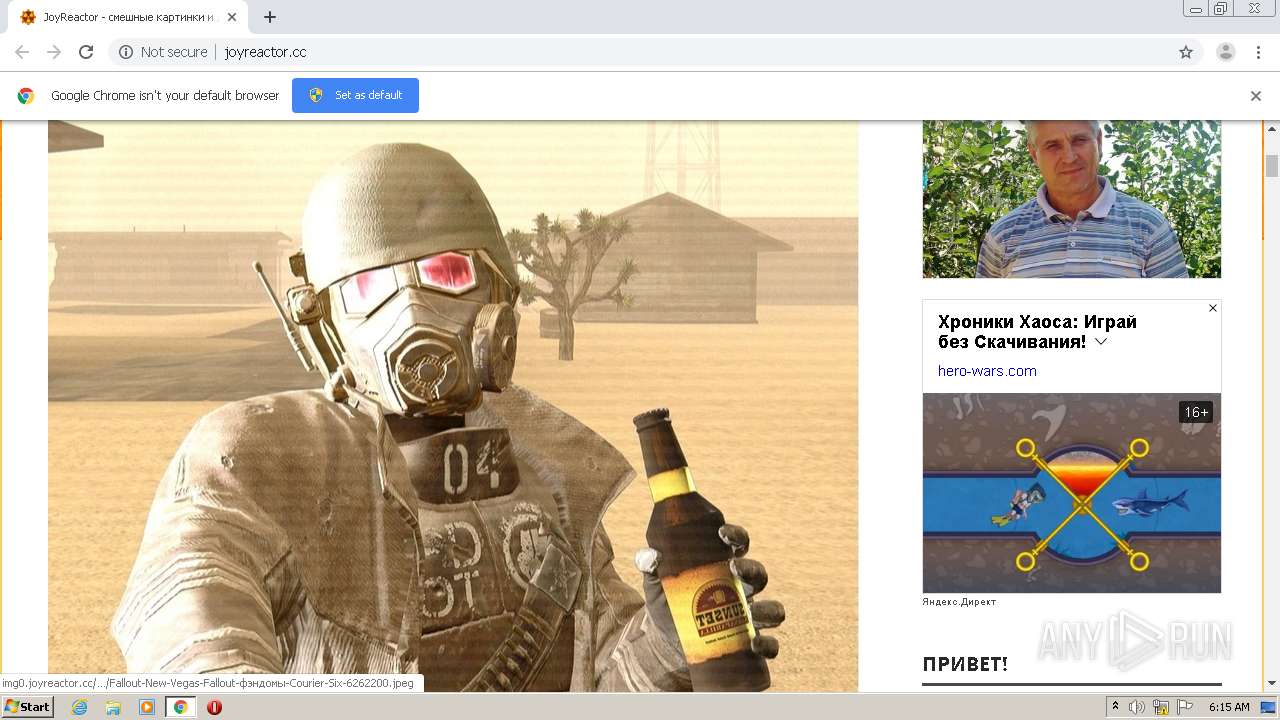Open Windows Explorer from the taskbar

(113, 707)
